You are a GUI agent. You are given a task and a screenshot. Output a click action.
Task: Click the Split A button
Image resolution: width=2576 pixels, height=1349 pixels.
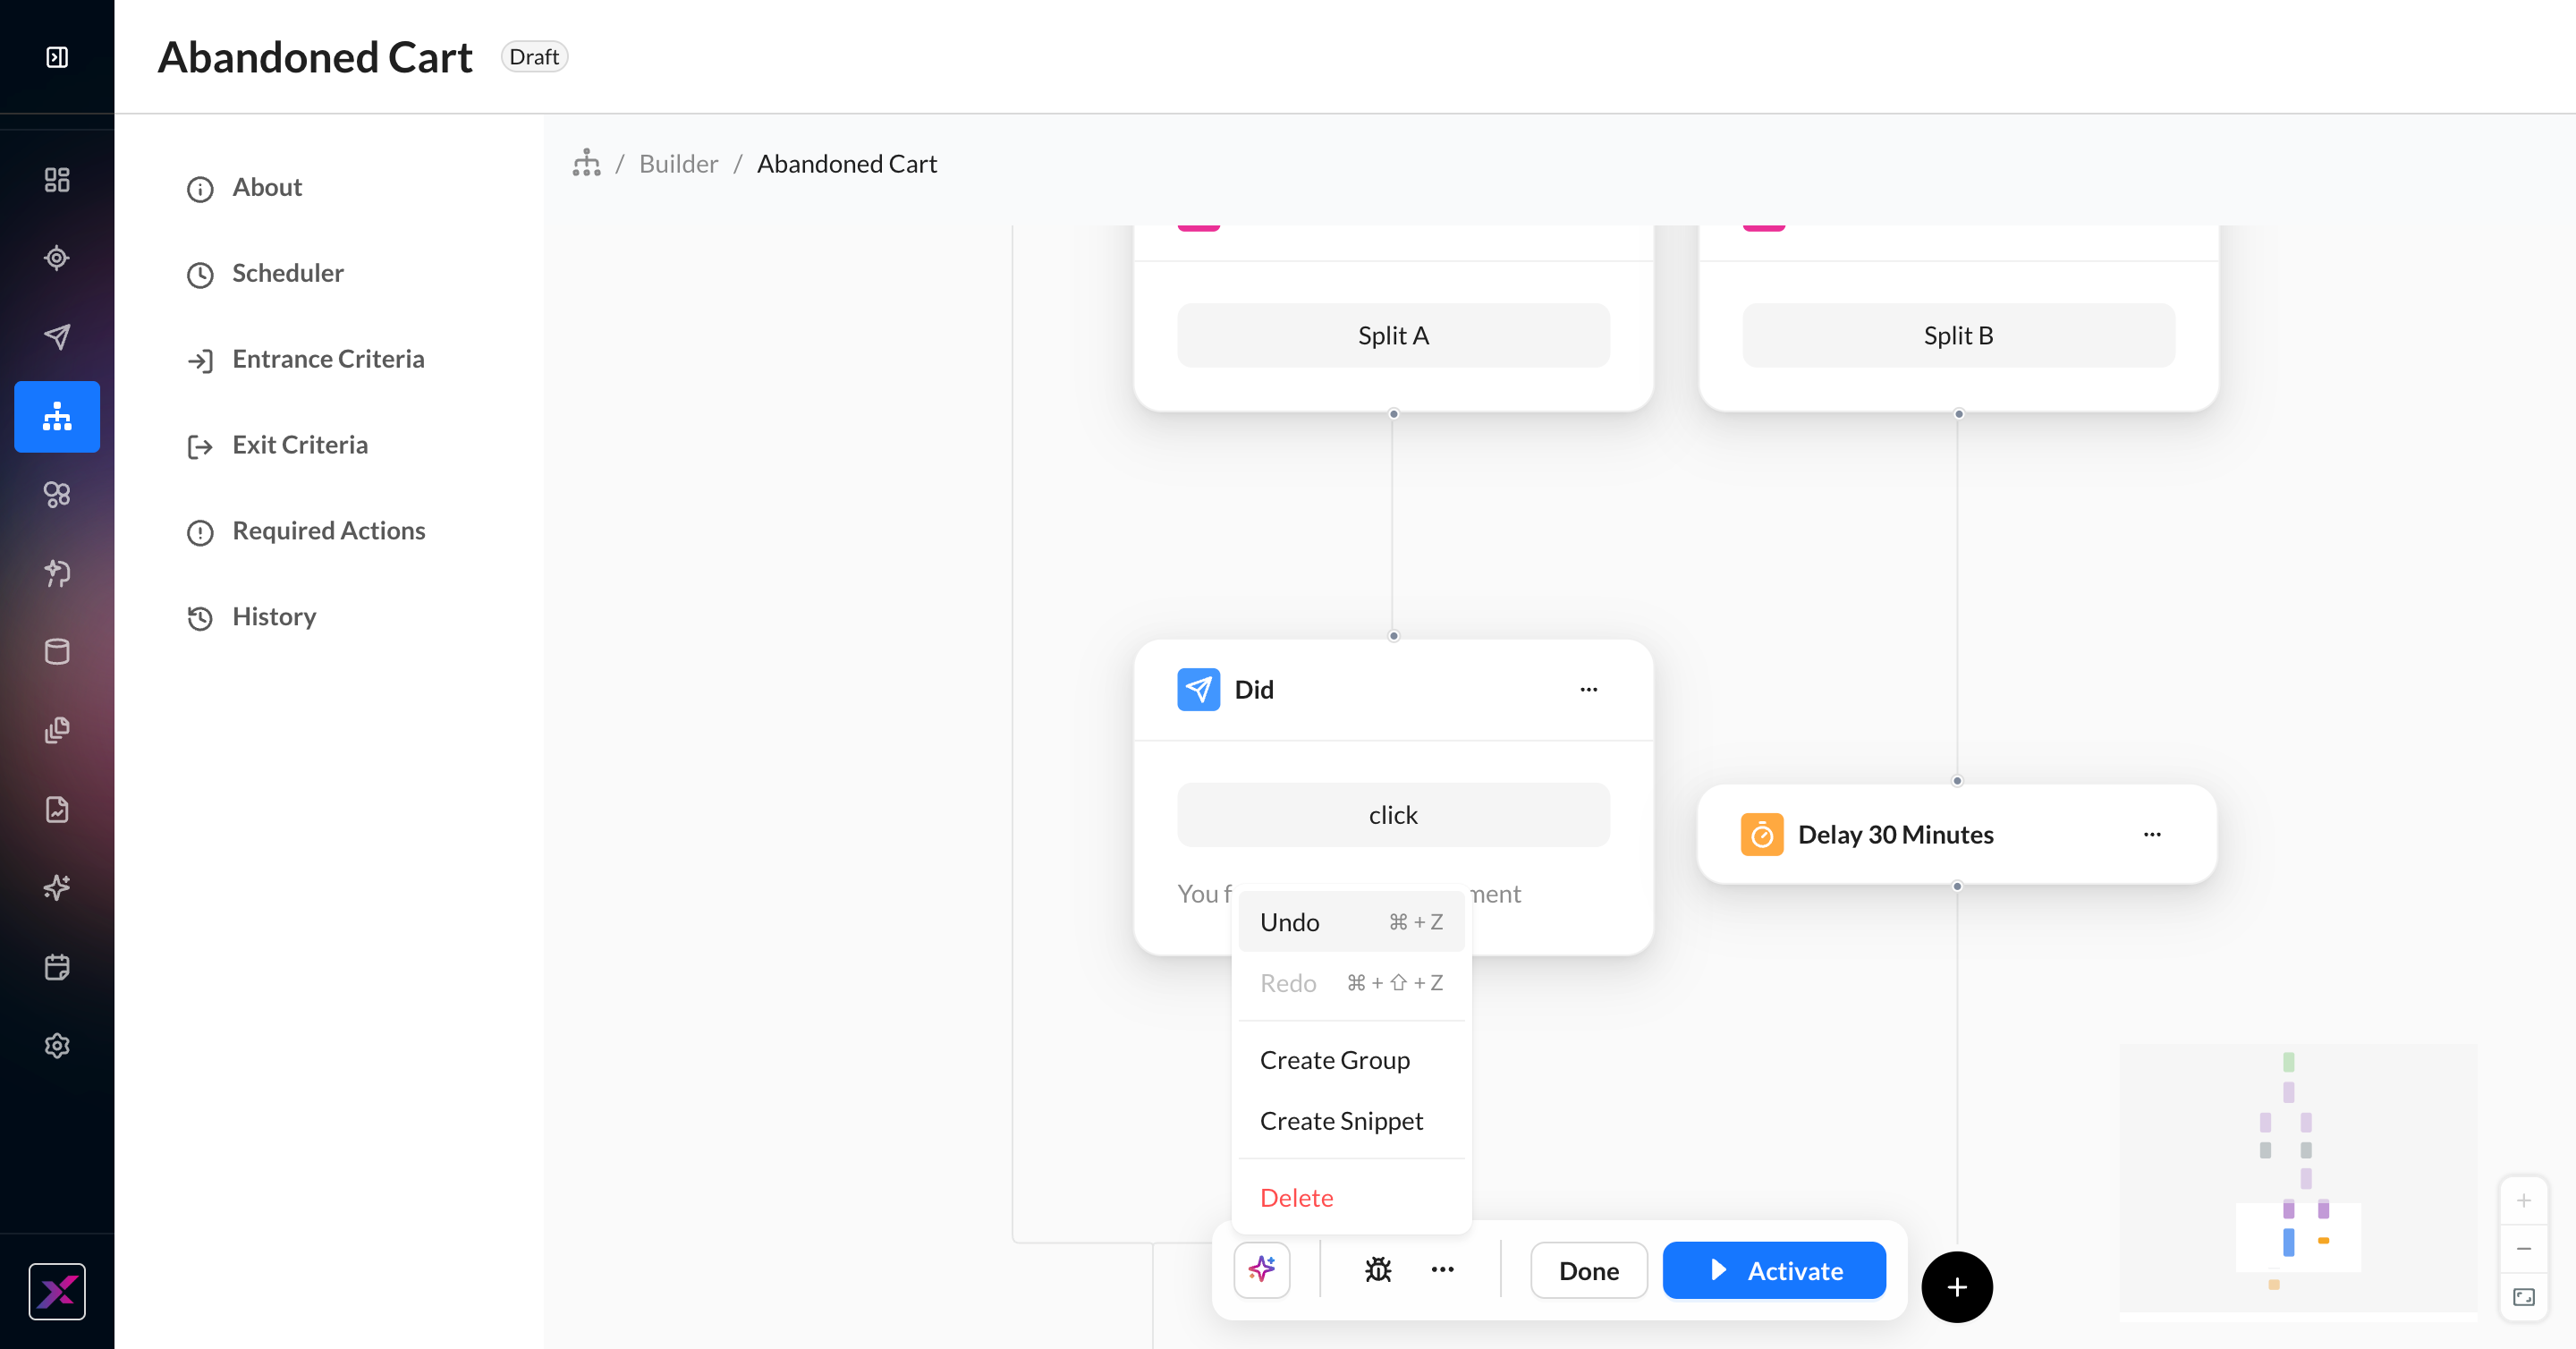(x=1393, y=335)
